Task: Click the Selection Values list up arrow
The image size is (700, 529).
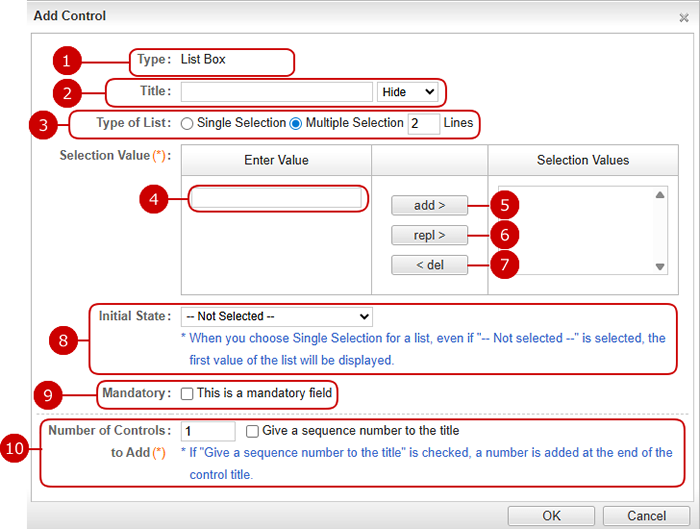Action: 660,195
